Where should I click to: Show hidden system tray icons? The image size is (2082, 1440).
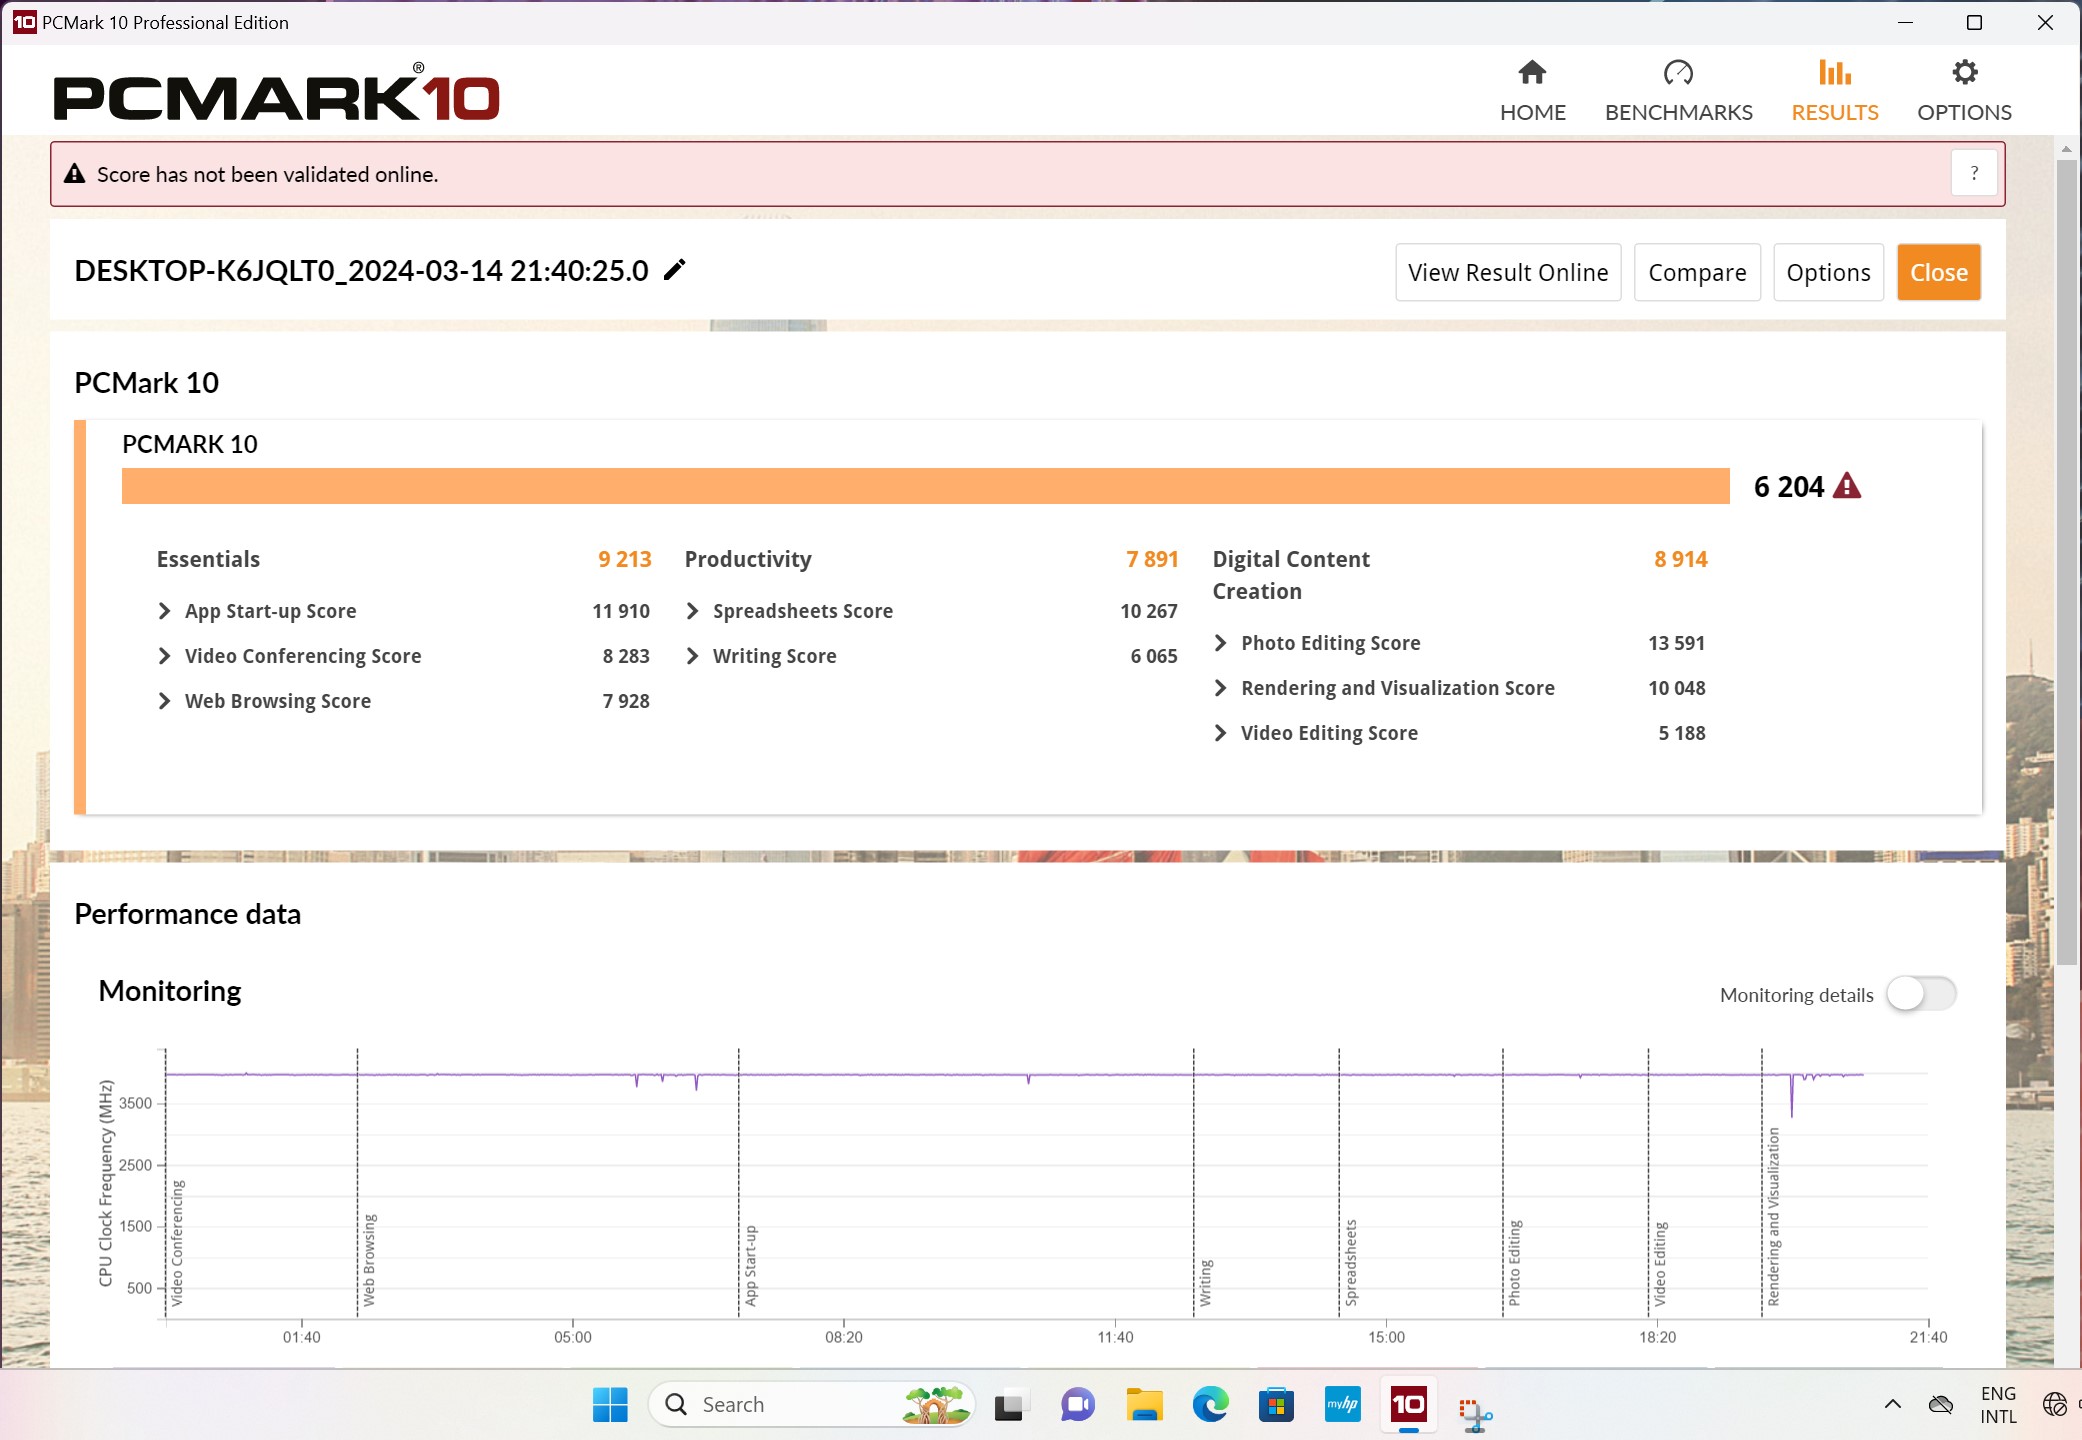(1892, 1405)
